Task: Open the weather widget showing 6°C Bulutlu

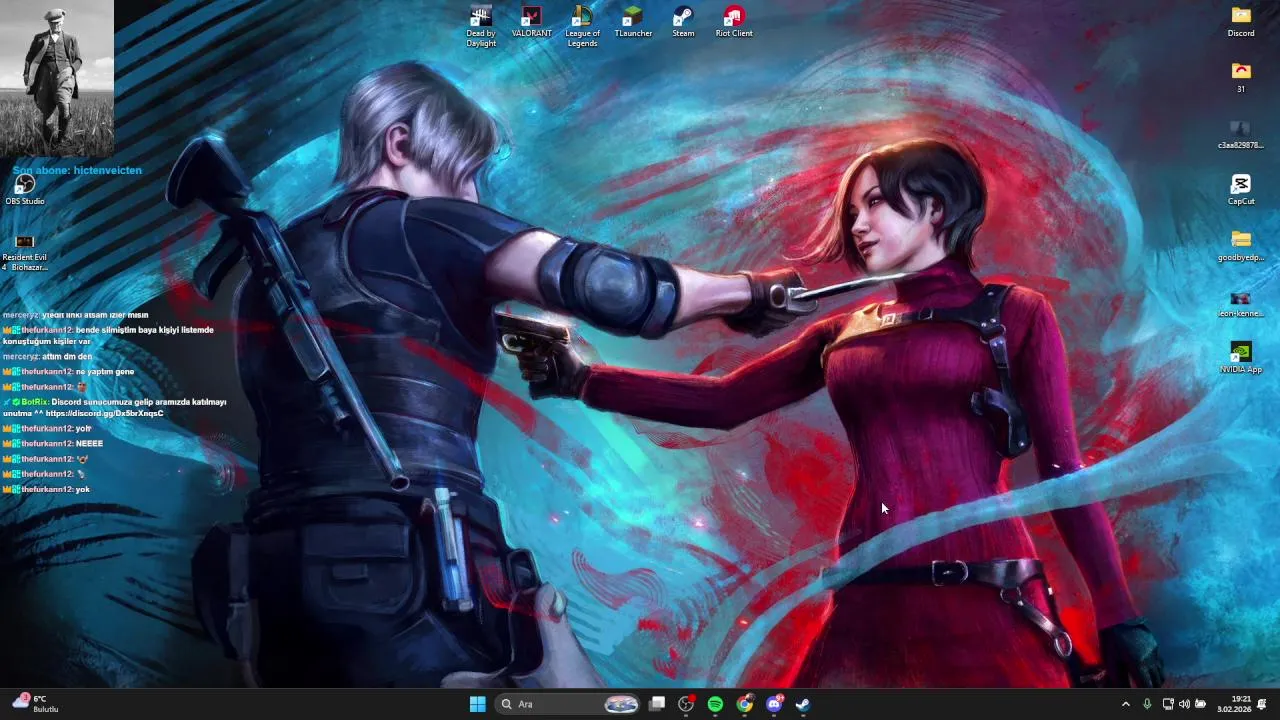Action: pos(35,704)
